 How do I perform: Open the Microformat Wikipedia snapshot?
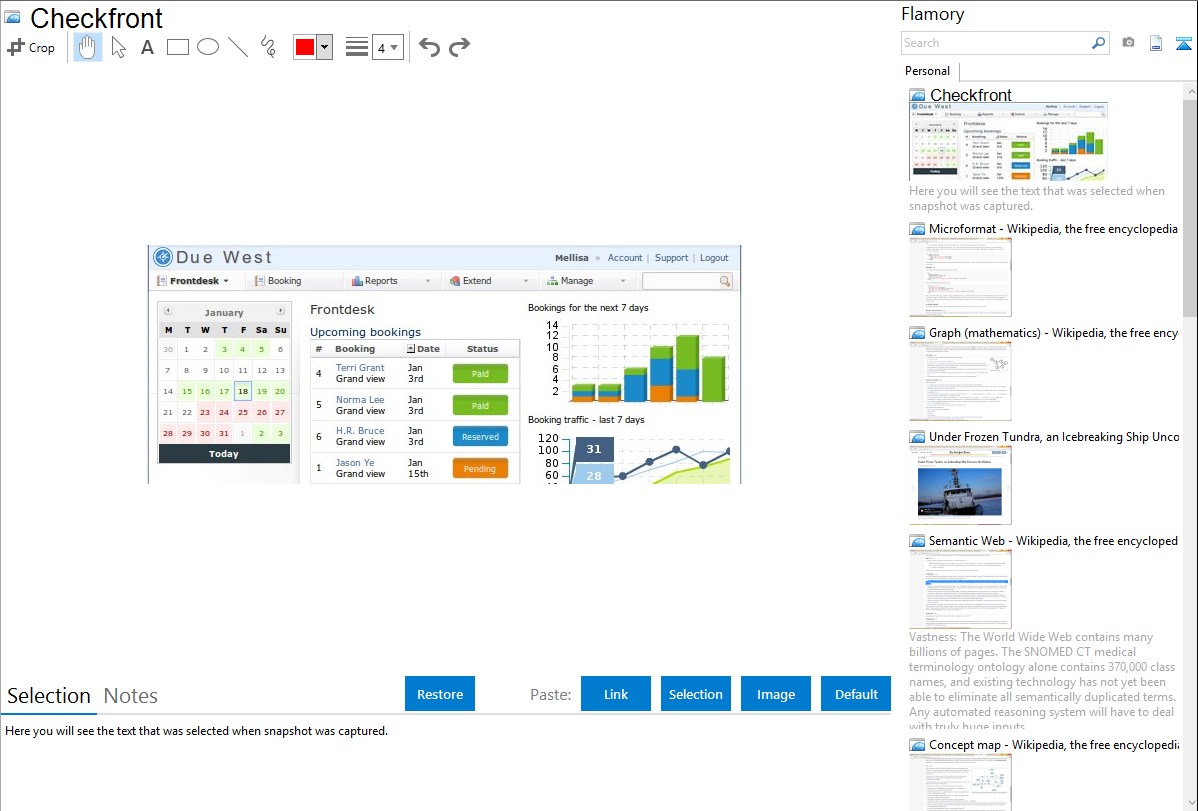click(960, 277)
